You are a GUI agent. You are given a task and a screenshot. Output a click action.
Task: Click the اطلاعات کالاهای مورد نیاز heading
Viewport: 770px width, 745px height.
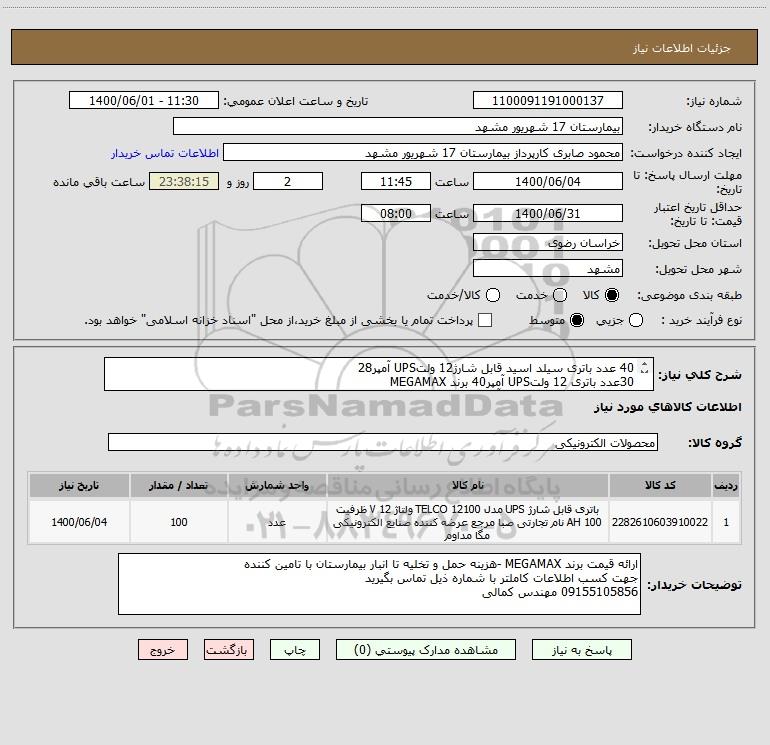pos(667,407)
